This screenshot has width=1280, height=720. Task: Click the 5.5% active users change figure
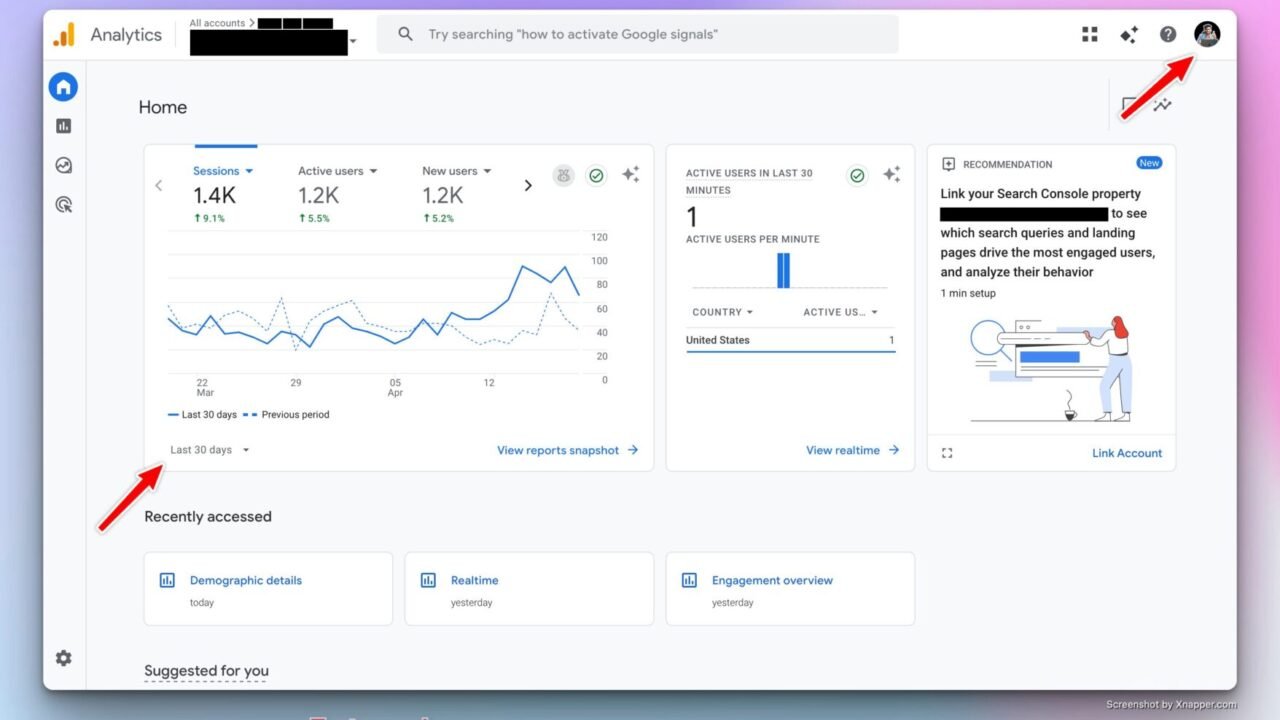(x=314, y=218)
